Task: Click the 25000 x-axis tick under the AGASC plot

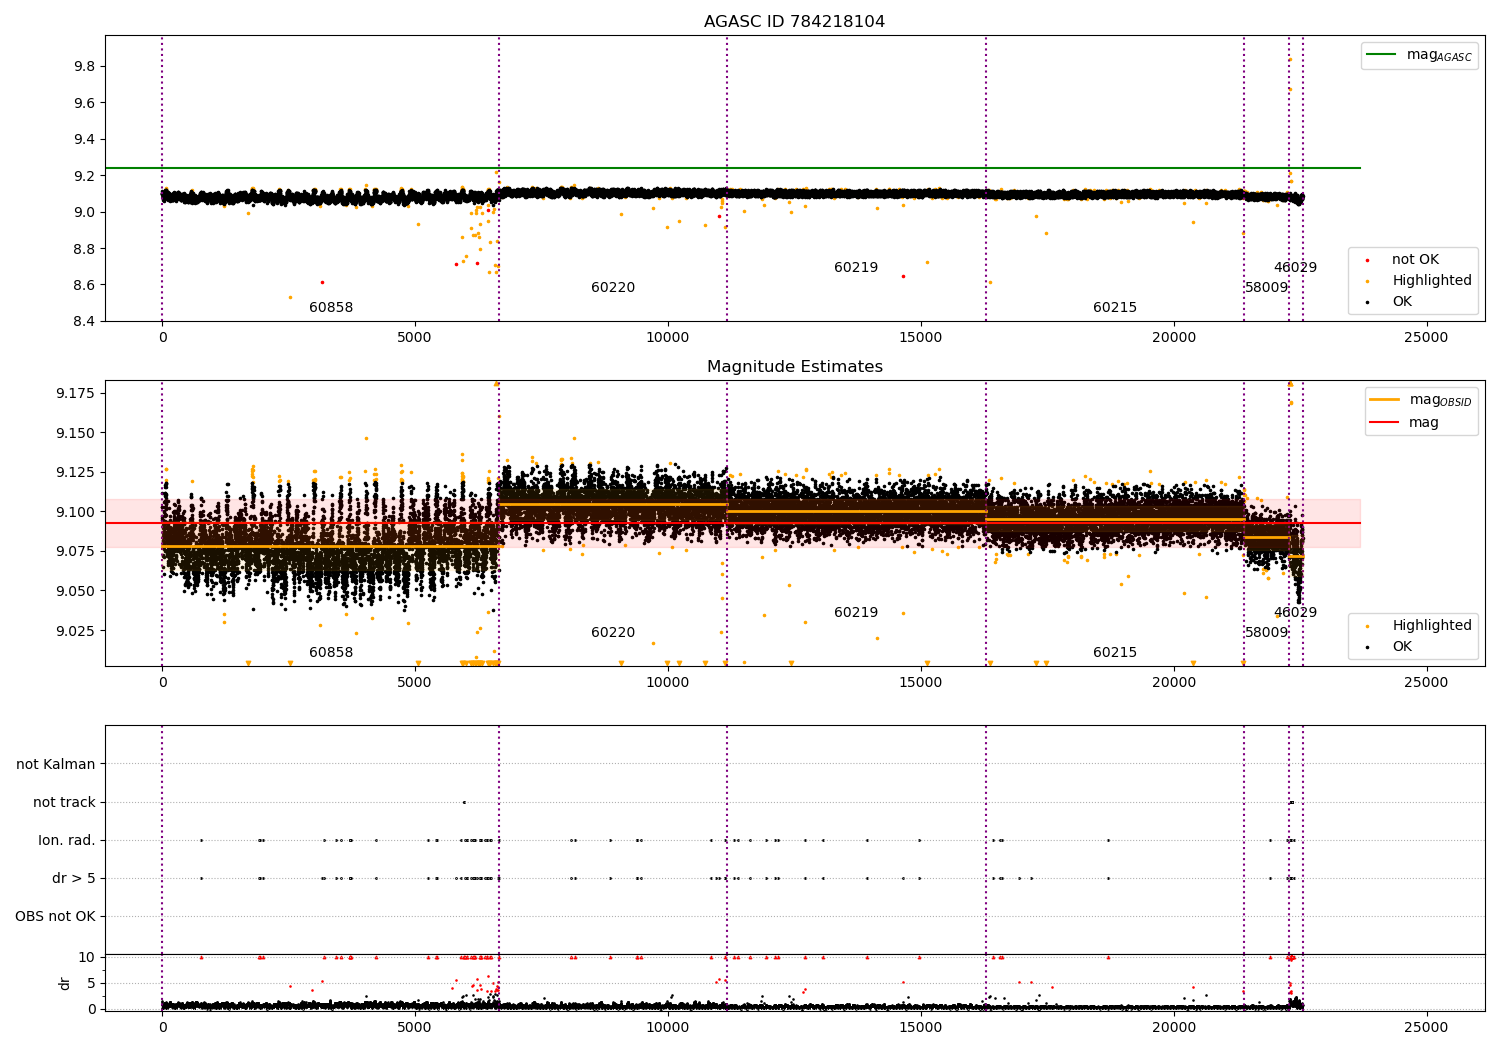Action: pyautogui.click(x=1426, y=338)
